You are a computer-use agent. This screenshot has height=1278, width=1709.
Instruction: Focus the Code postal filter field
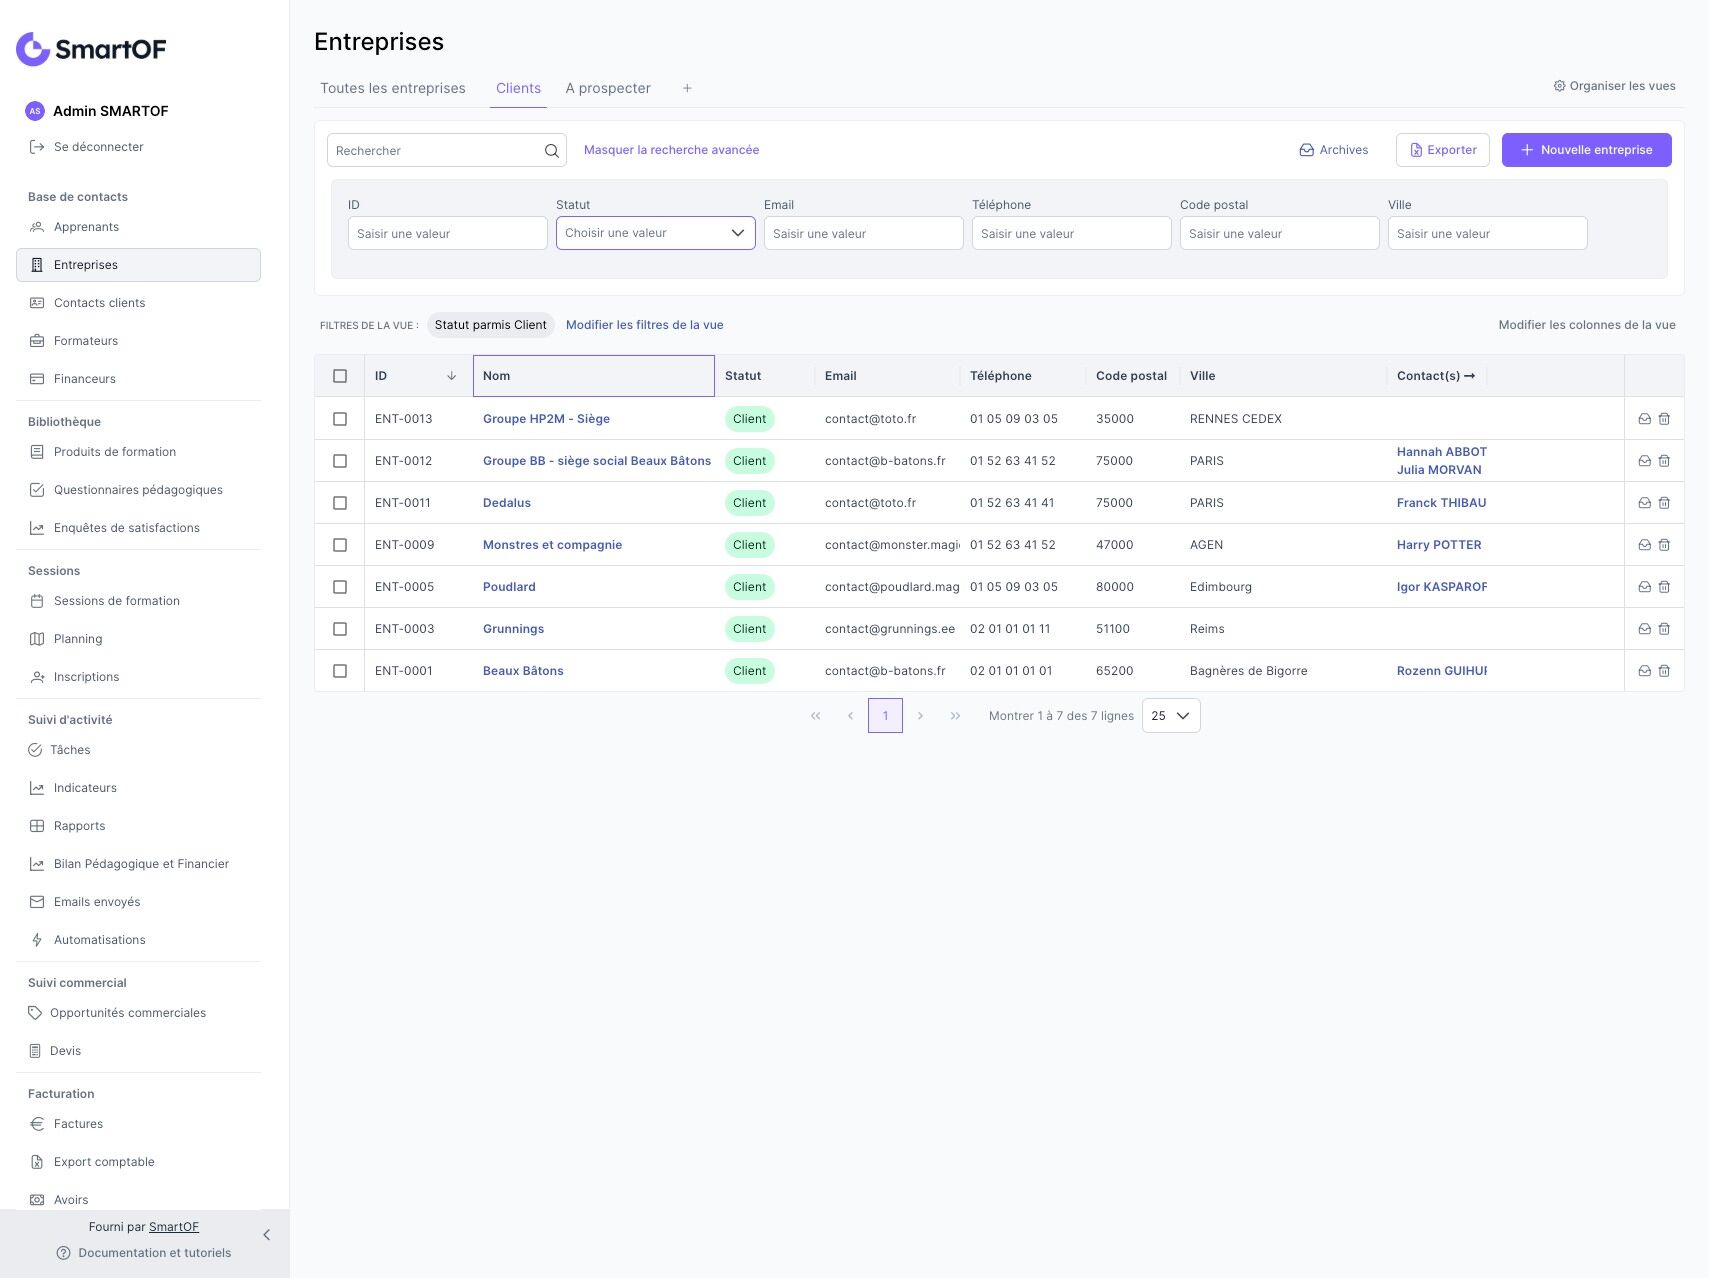(1279, 234)
